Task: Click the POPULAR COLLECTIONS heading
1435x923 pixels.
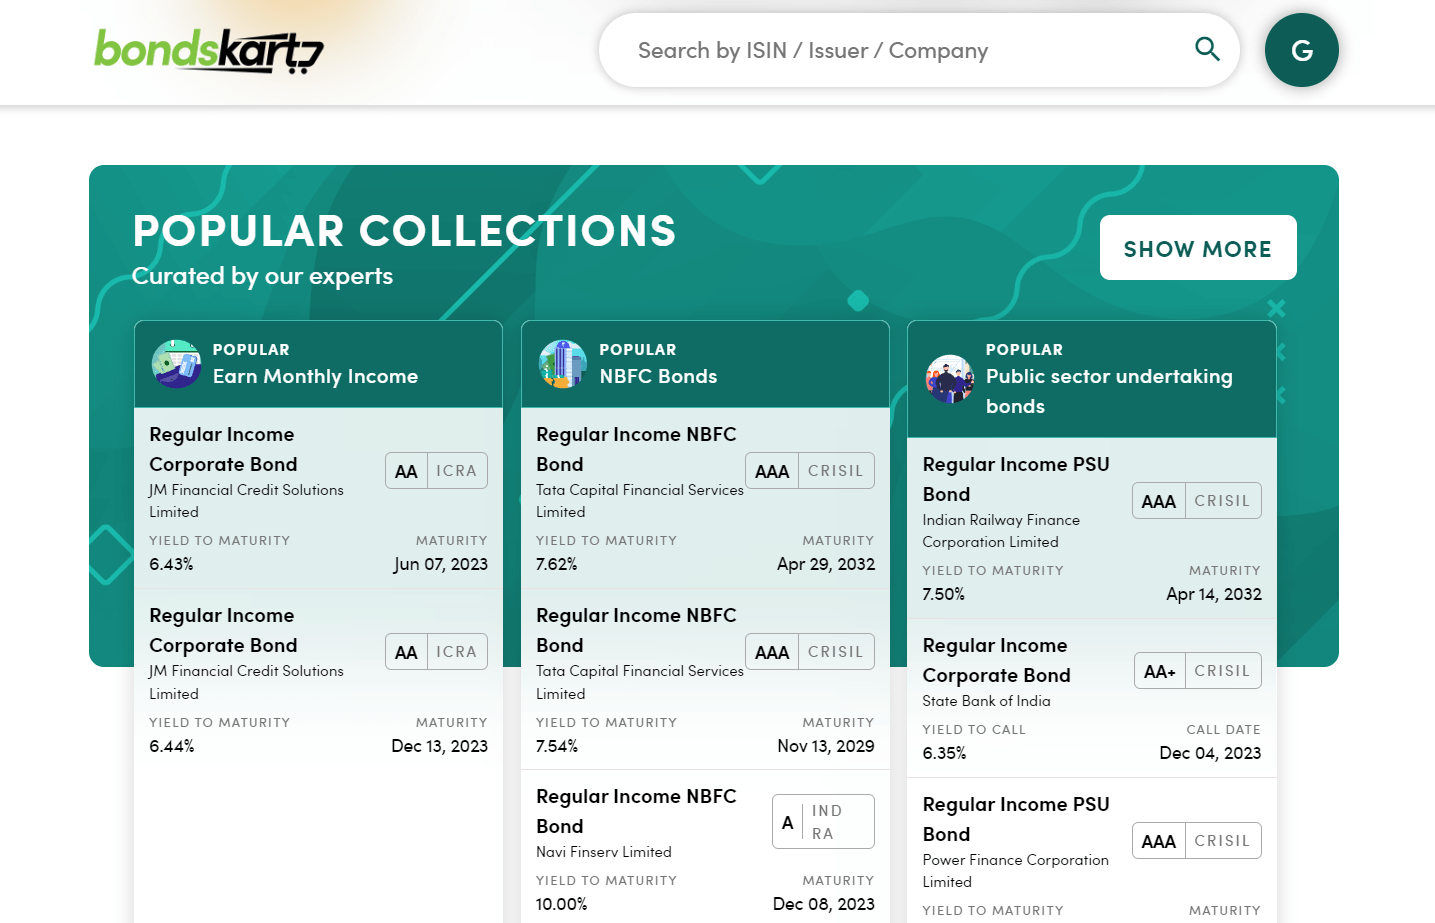Action: 404,231
